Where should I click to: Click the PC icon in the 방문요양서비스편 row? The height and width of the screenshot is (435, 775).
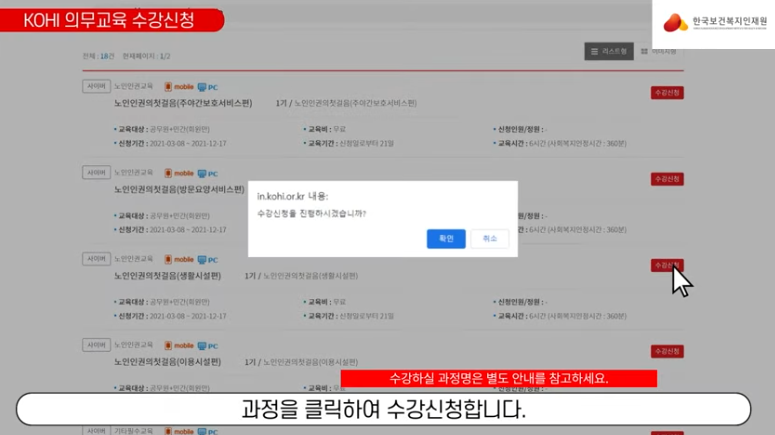208,174
